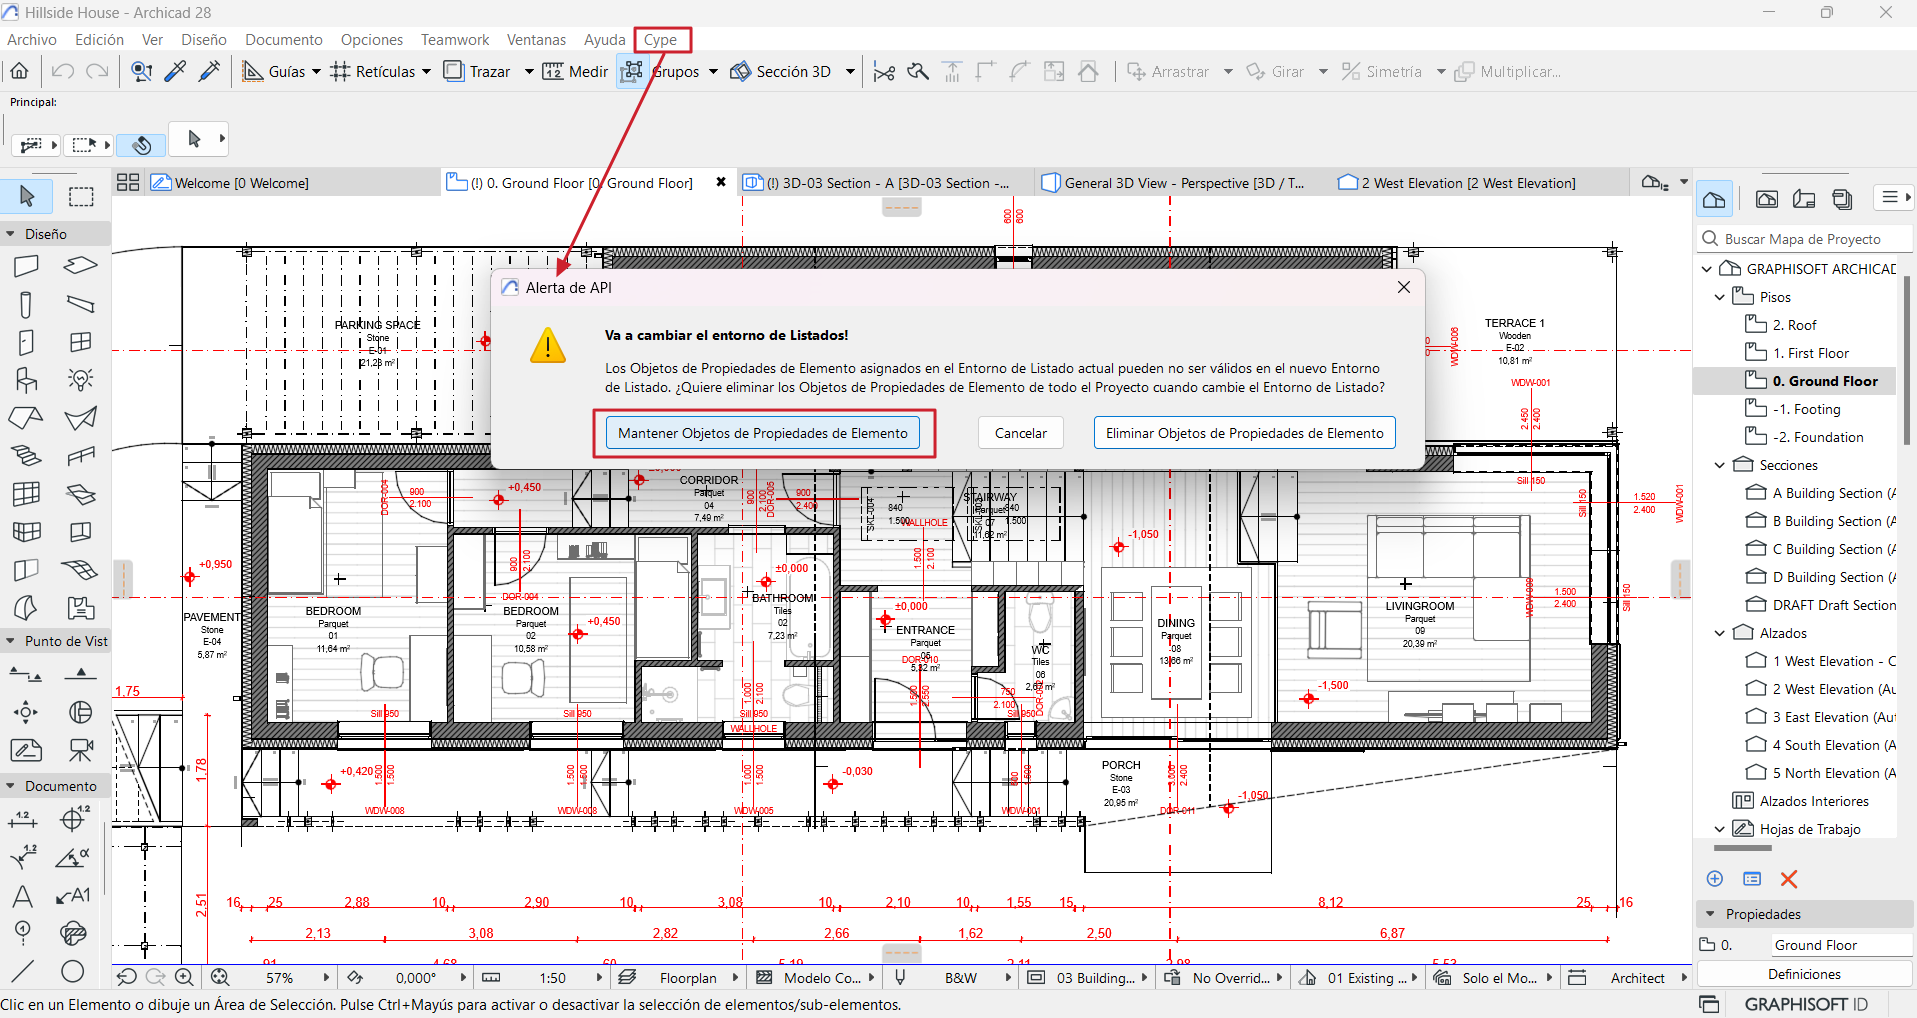Image resolution: width=1917 pixels, height=1018 pixels.
Task: Select the Door tool
Action: 26,342
